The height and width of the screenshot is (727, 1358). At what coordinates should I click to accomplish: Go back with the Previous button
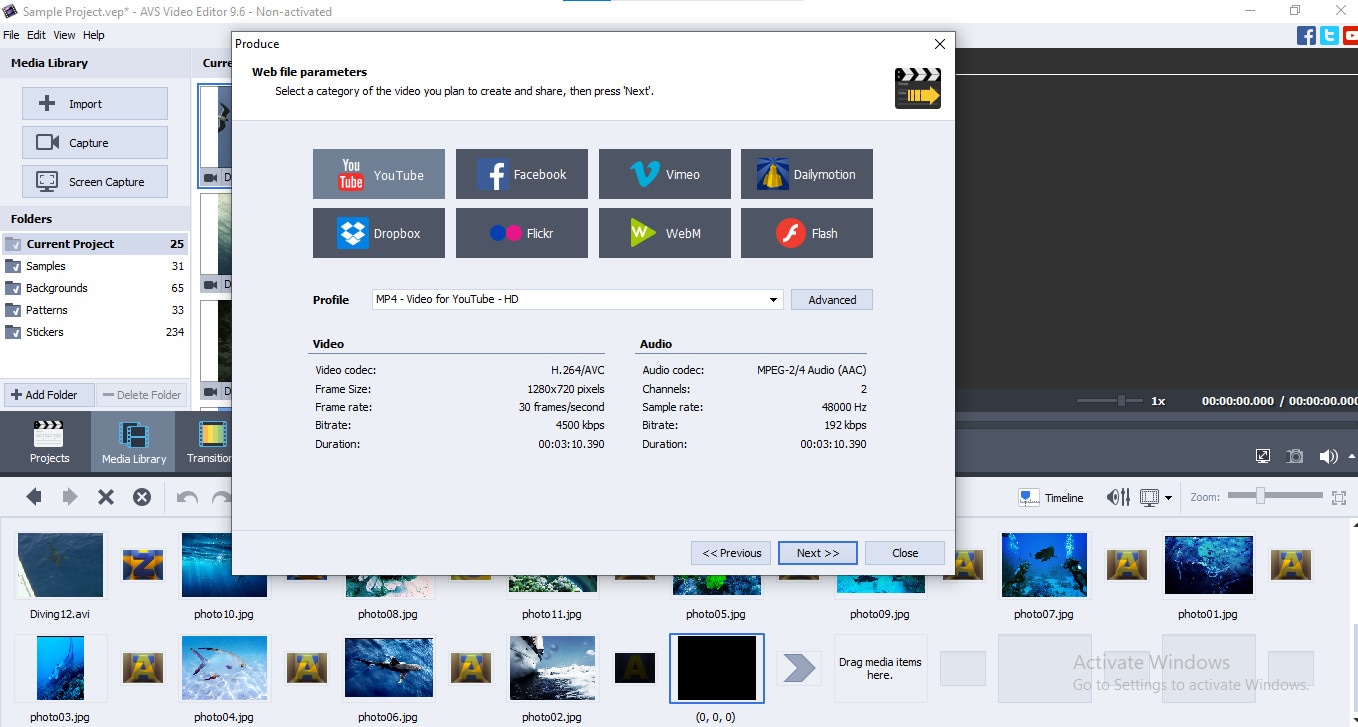pyautogui.click(x=731, y=553)
